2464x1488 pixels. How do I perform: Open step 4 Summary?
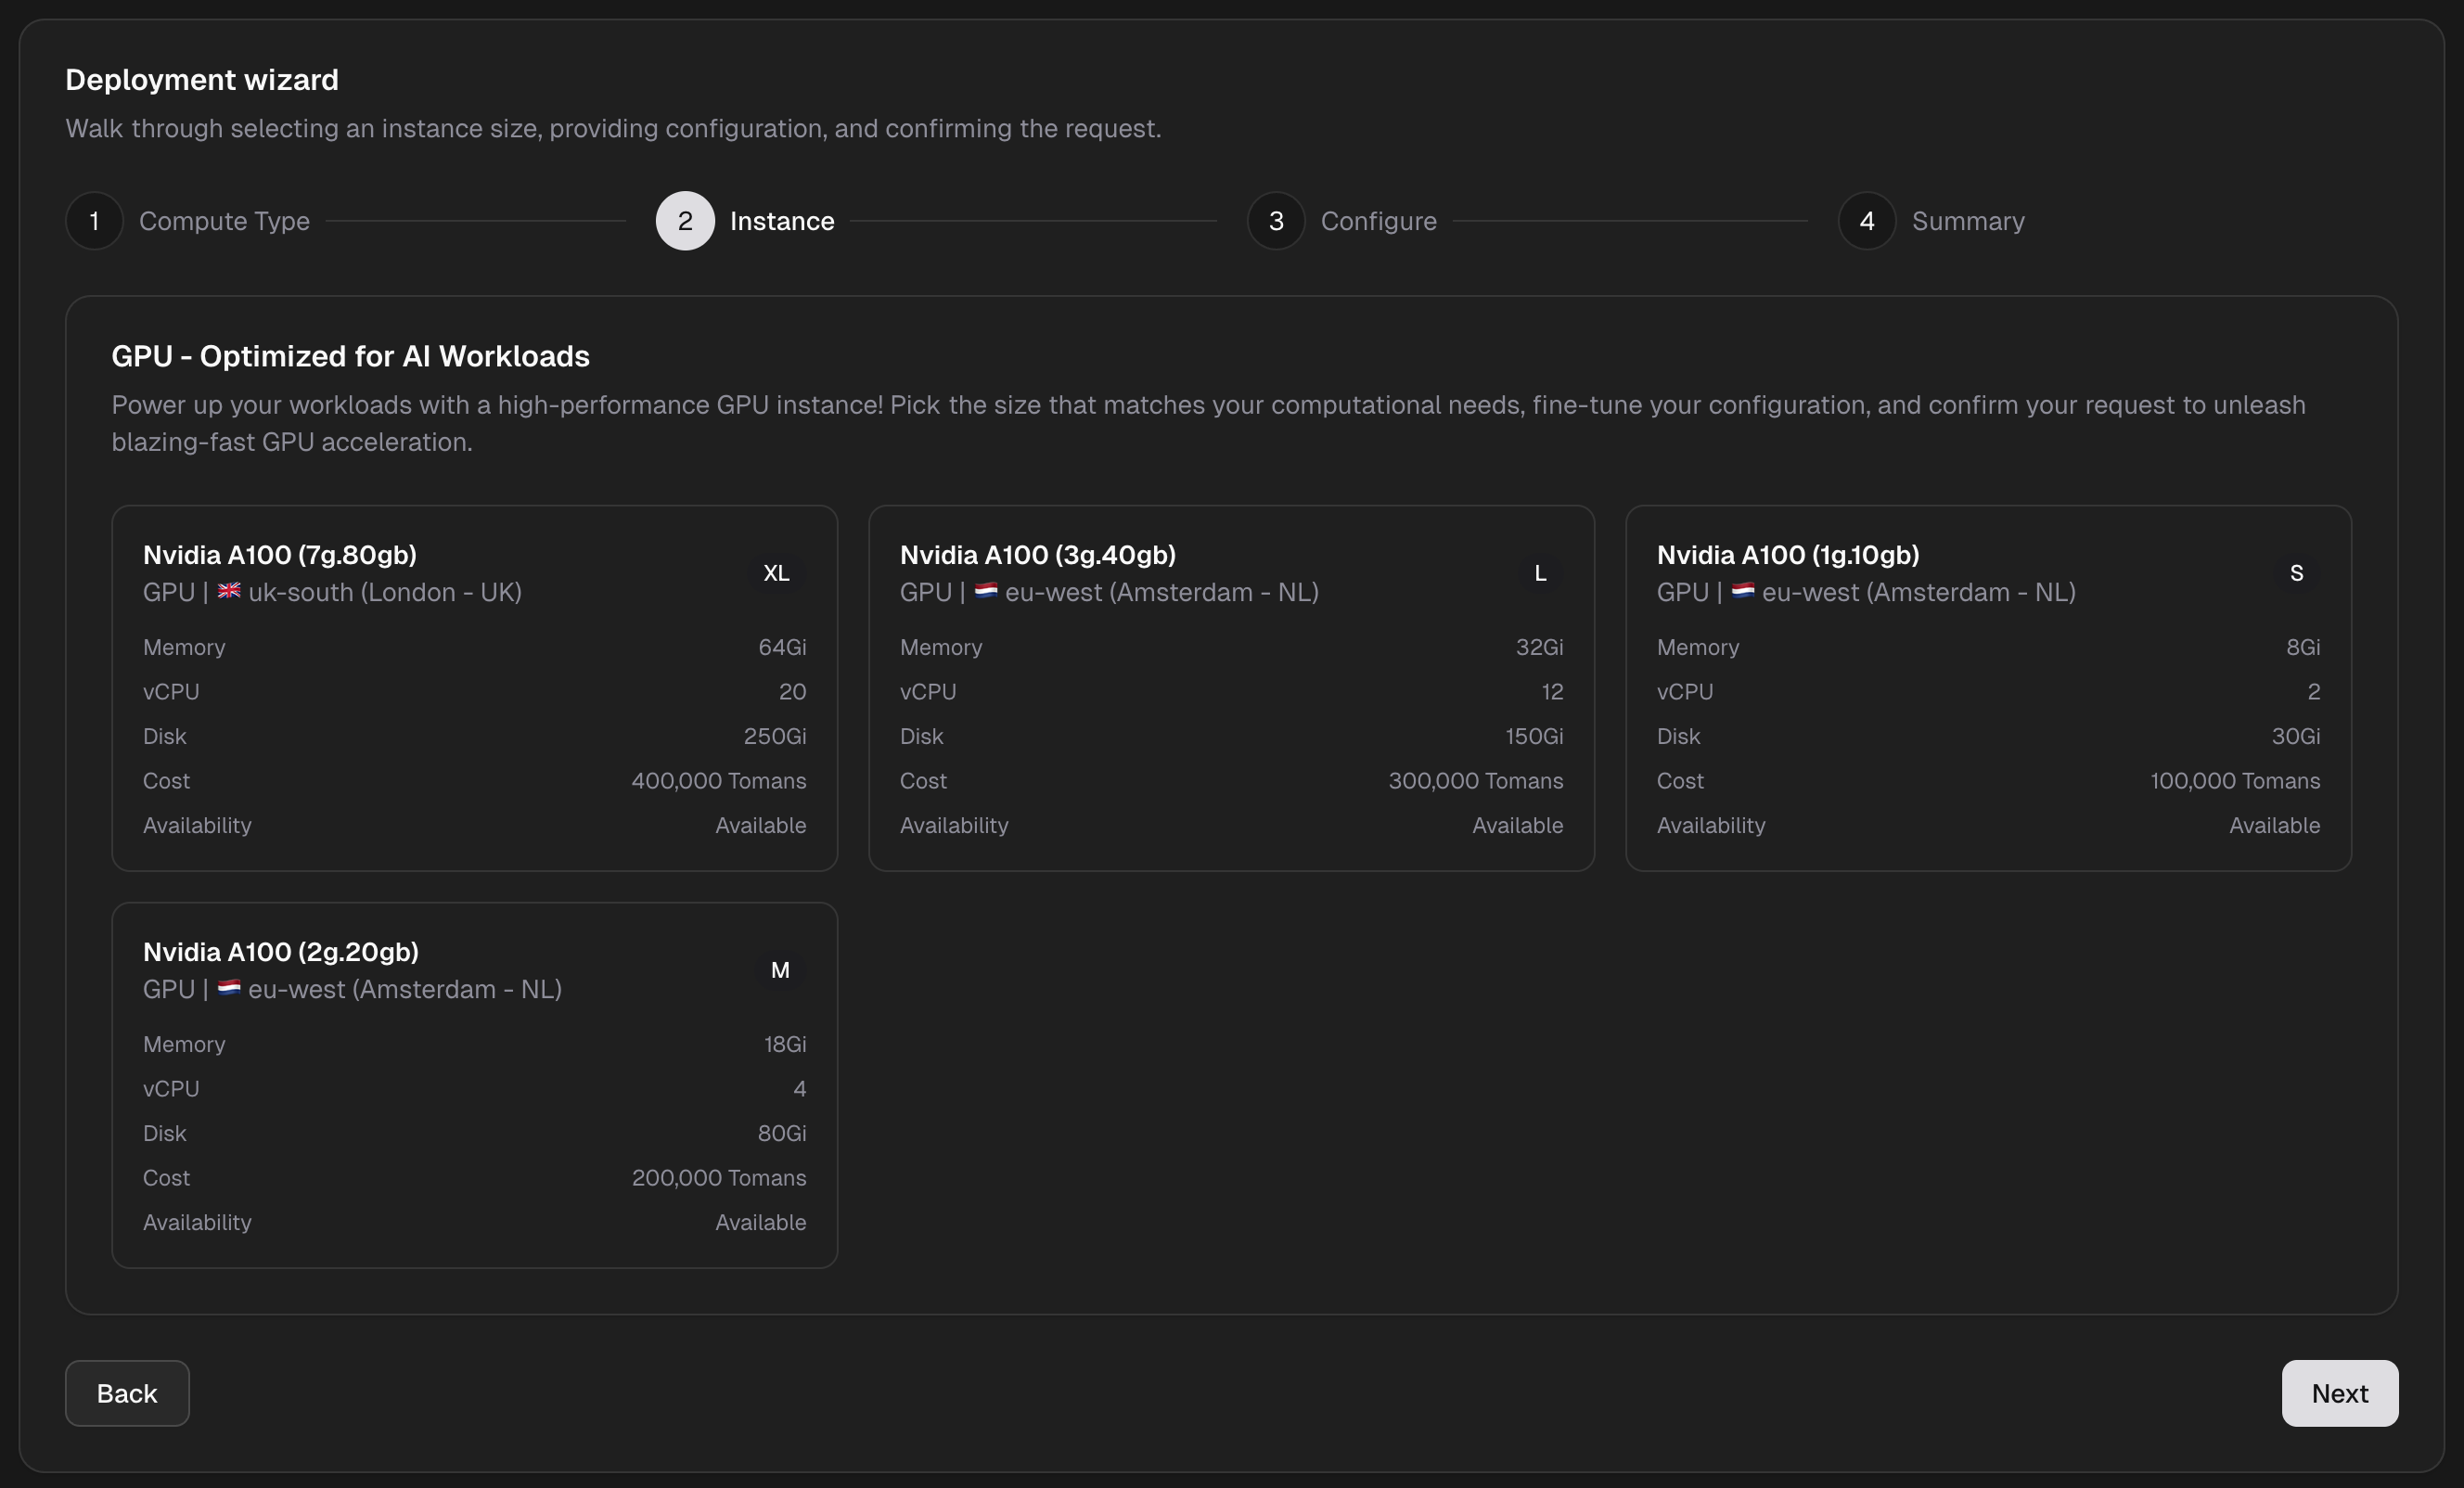pos(1867,221)
